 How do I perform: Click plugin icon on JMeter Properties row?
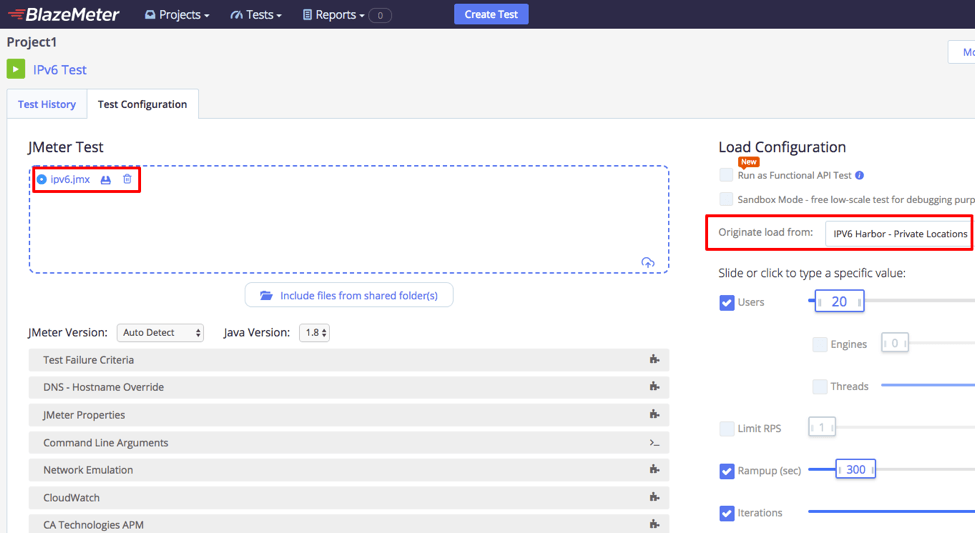[654, 414]
